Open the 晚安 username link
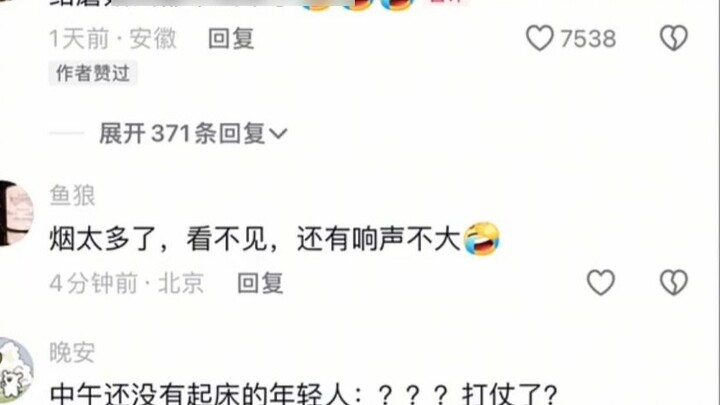 pos(72,353)
